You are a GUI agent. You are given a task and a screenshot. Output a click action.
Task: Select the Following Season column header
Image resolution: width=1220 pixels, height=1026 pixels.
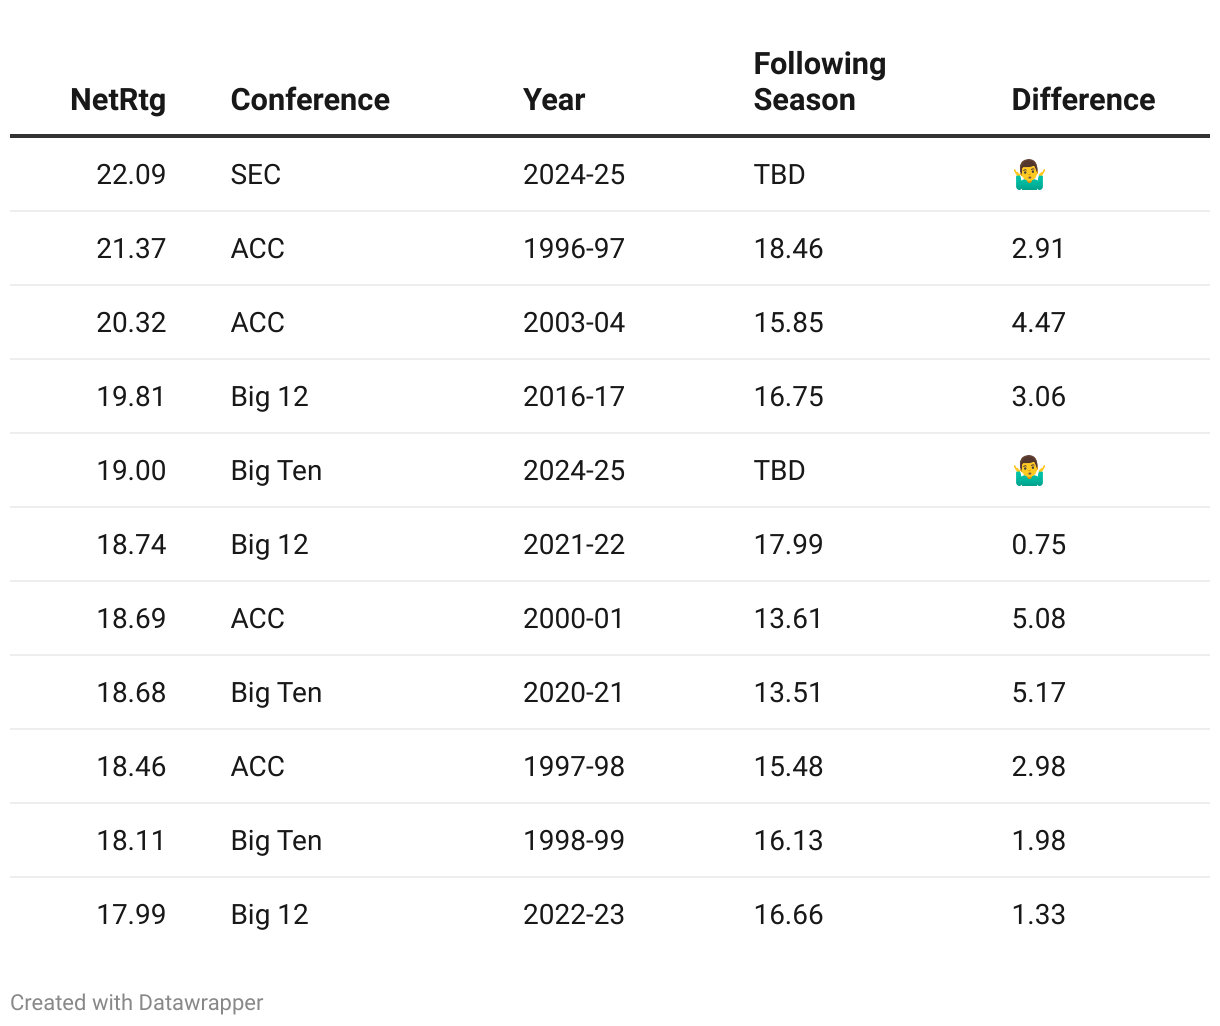coord(819,82)
